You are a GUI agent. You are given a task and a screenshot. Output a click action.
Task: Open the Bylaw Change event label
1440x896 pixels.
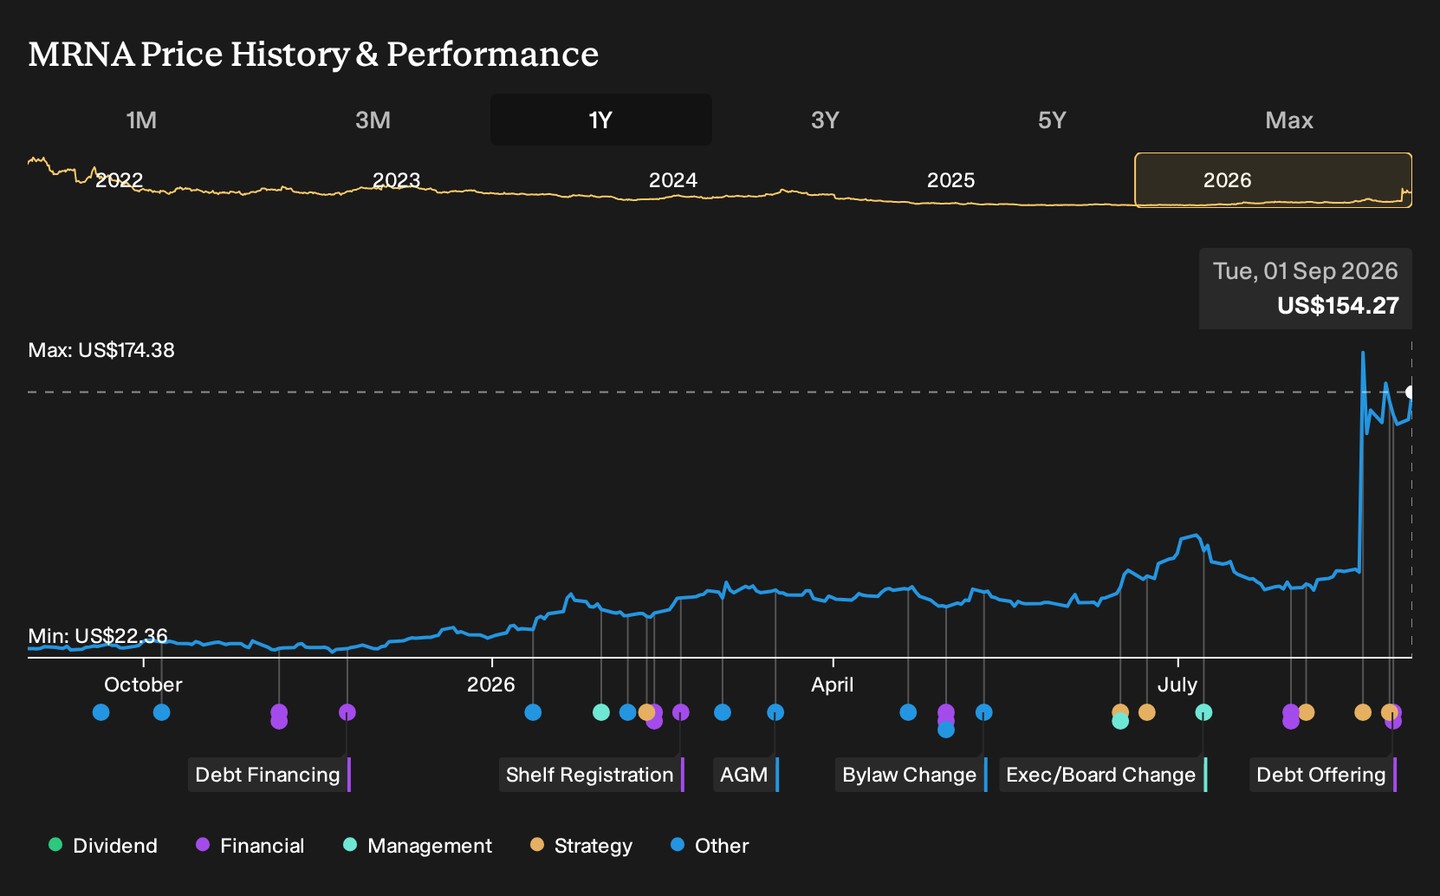911,775
